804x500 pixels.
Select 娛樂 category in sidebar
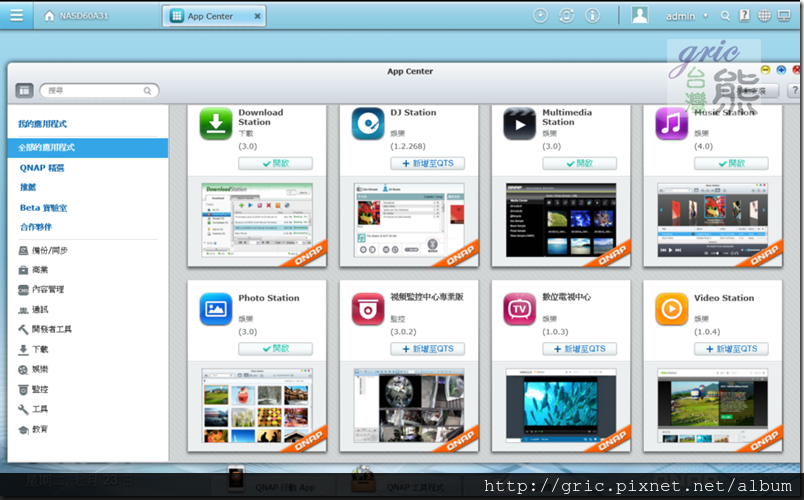point(33,369)
